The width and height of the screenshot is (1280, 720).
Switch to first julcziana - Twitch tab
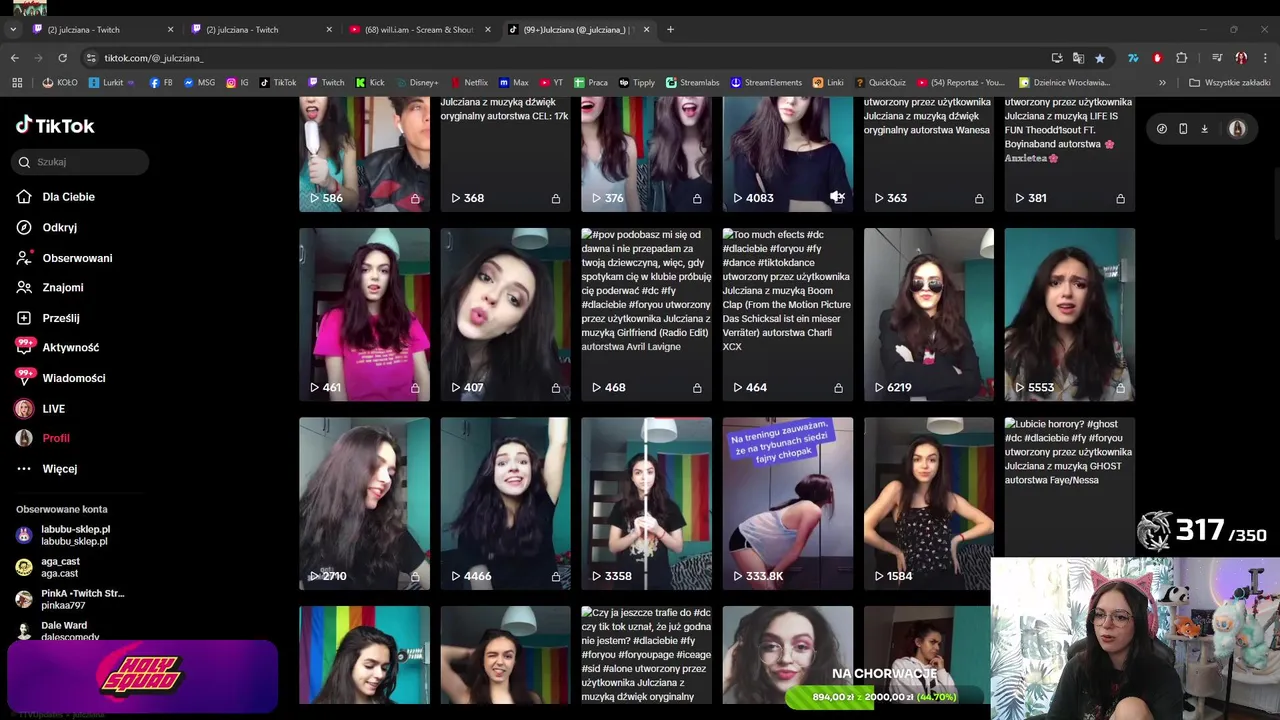click(x=104, y=29)
